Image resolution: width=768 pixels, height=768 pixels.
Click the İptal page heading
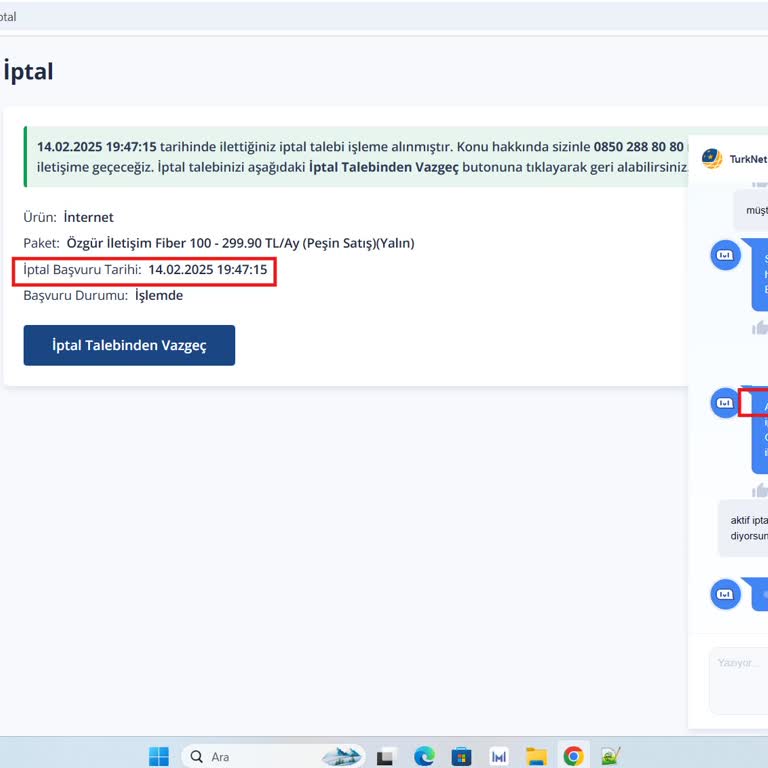28,72
